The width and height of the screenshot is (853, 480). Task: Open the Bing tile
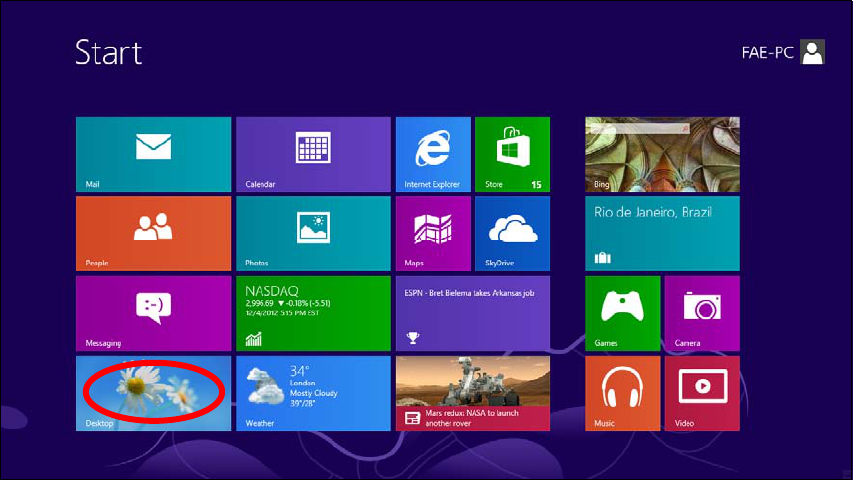(662, 155)
